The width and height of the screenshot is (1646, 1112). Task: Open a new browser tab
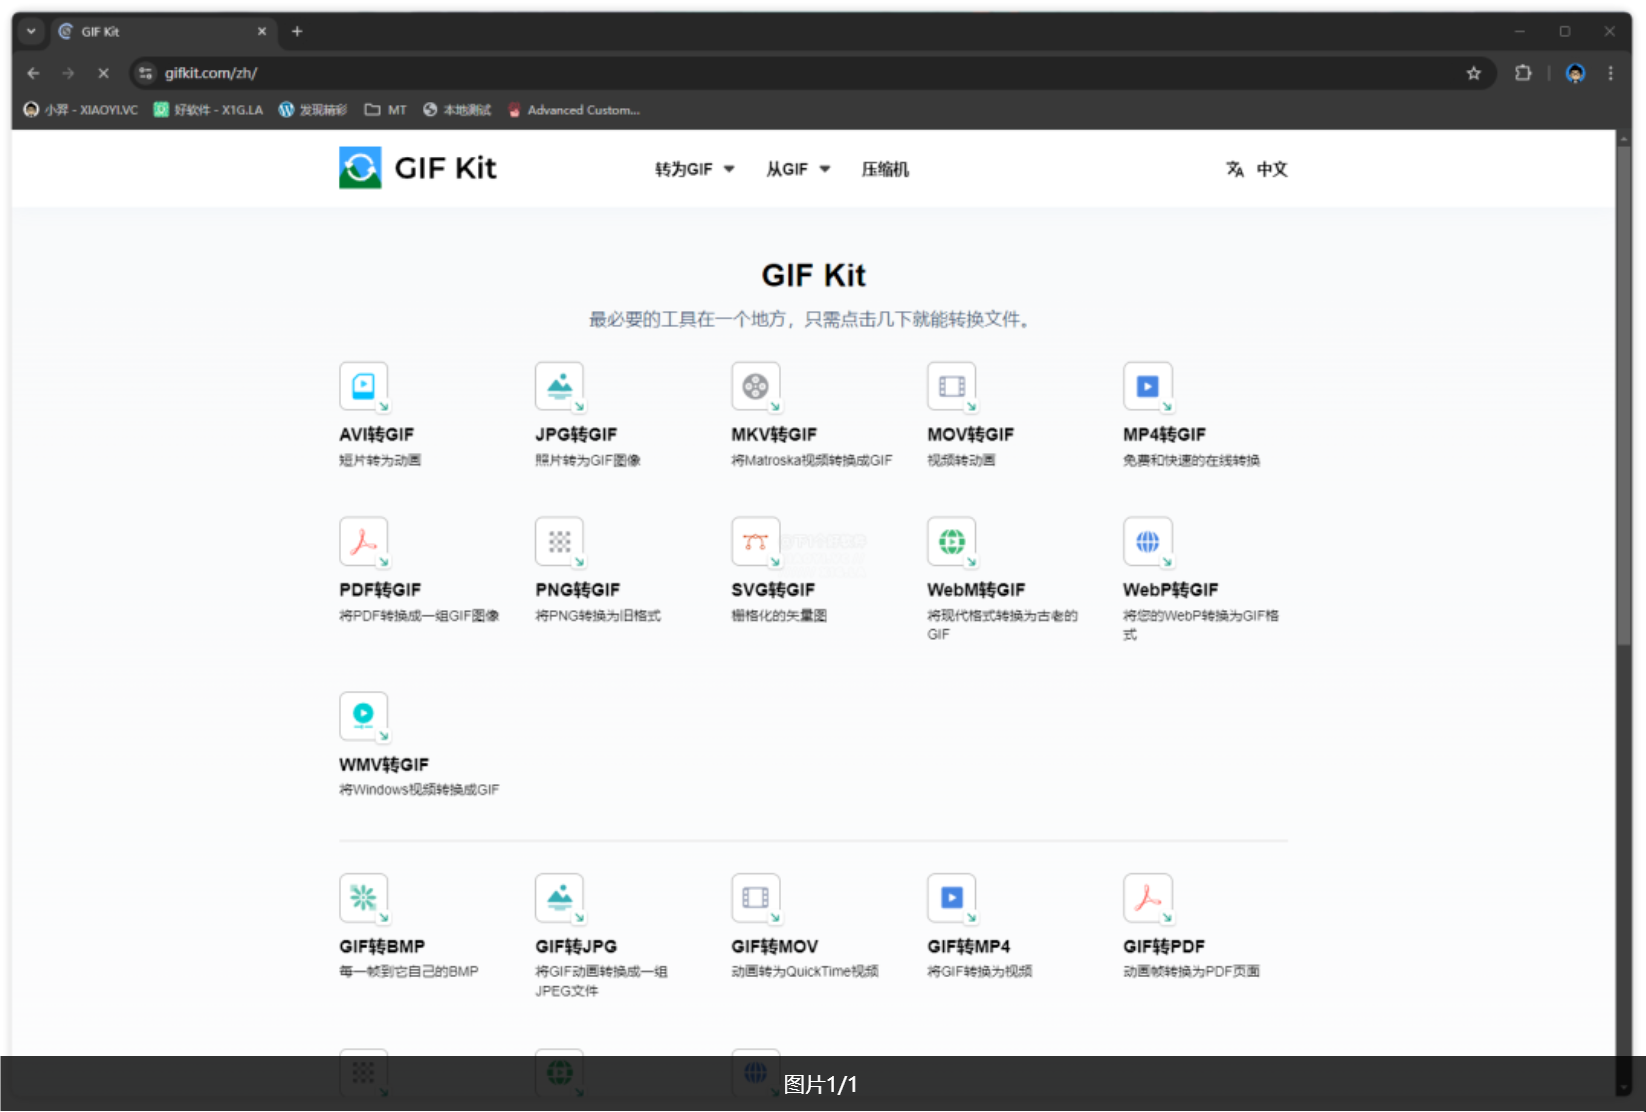(297, 31)
